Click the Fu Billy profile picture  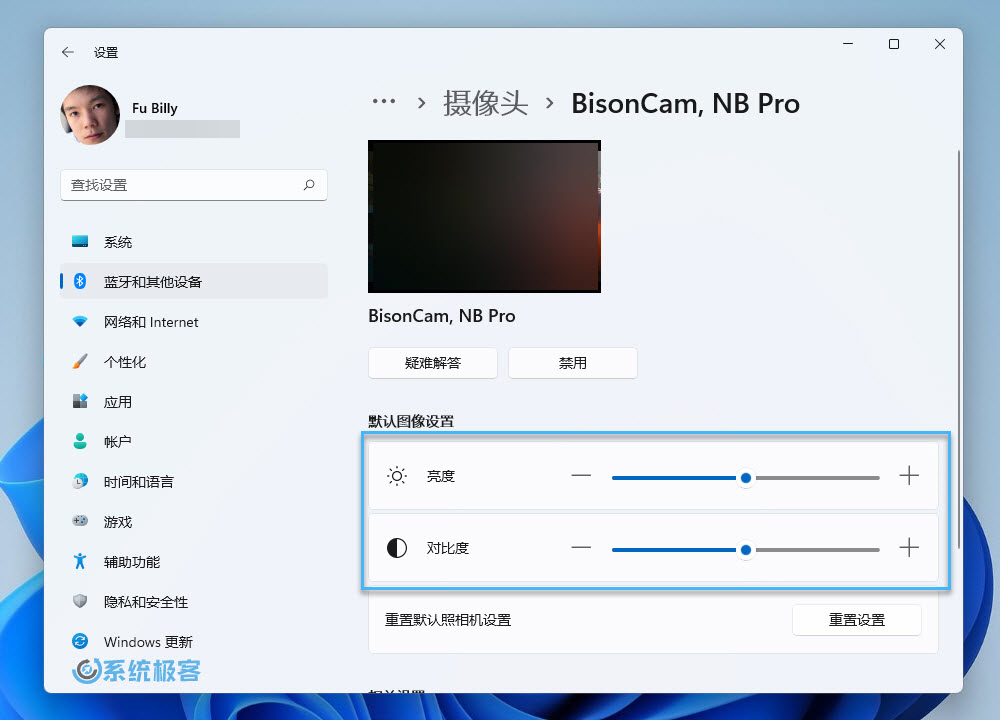[90, 115]
